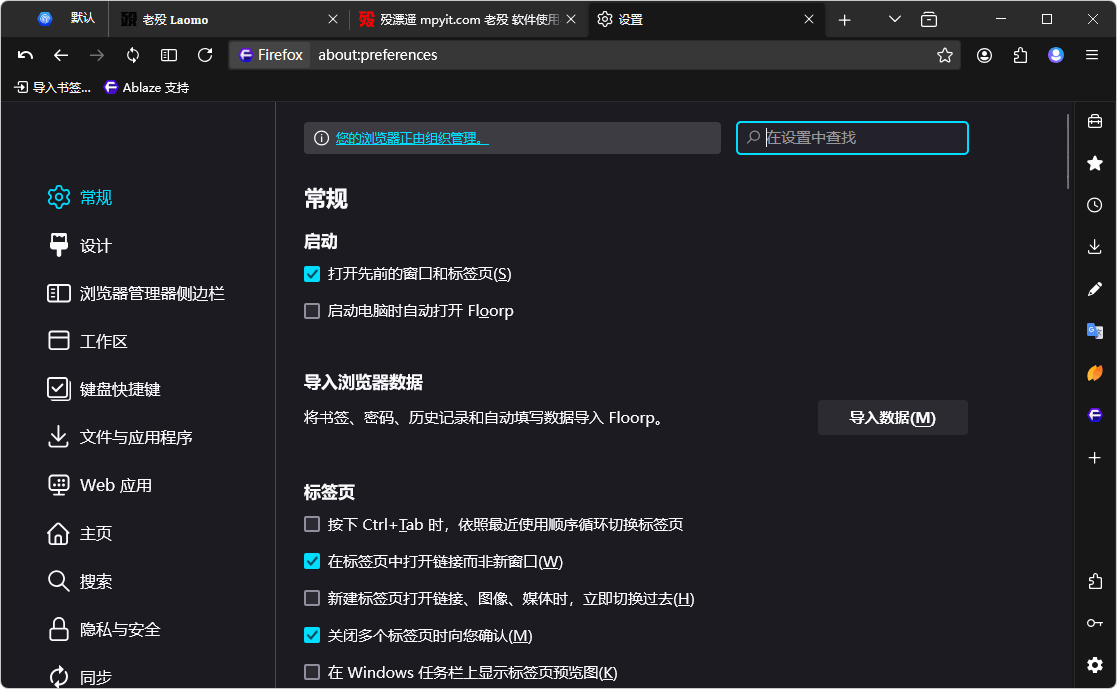The width and height of the screenshot is (1117, 689).
Task: Switch to the 殁漂遥 mpyit.com tab
Action: (468, 20)
